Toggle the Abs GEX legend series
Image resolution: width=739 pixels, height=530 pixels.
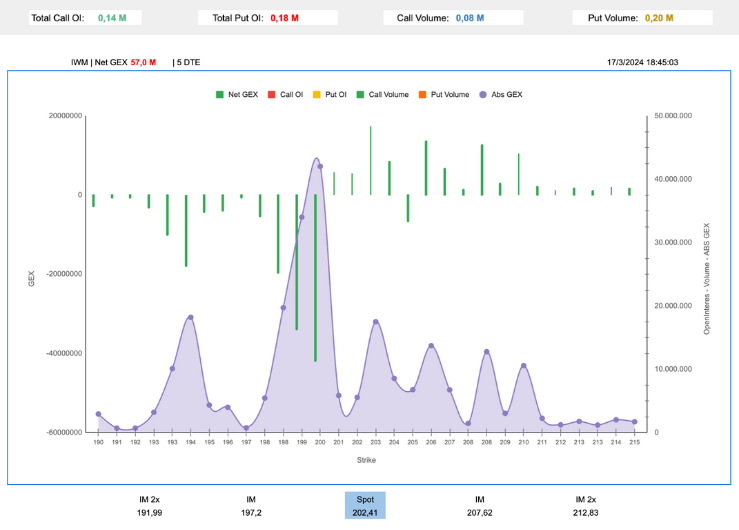pyautogui.click(x=501, y=95)
